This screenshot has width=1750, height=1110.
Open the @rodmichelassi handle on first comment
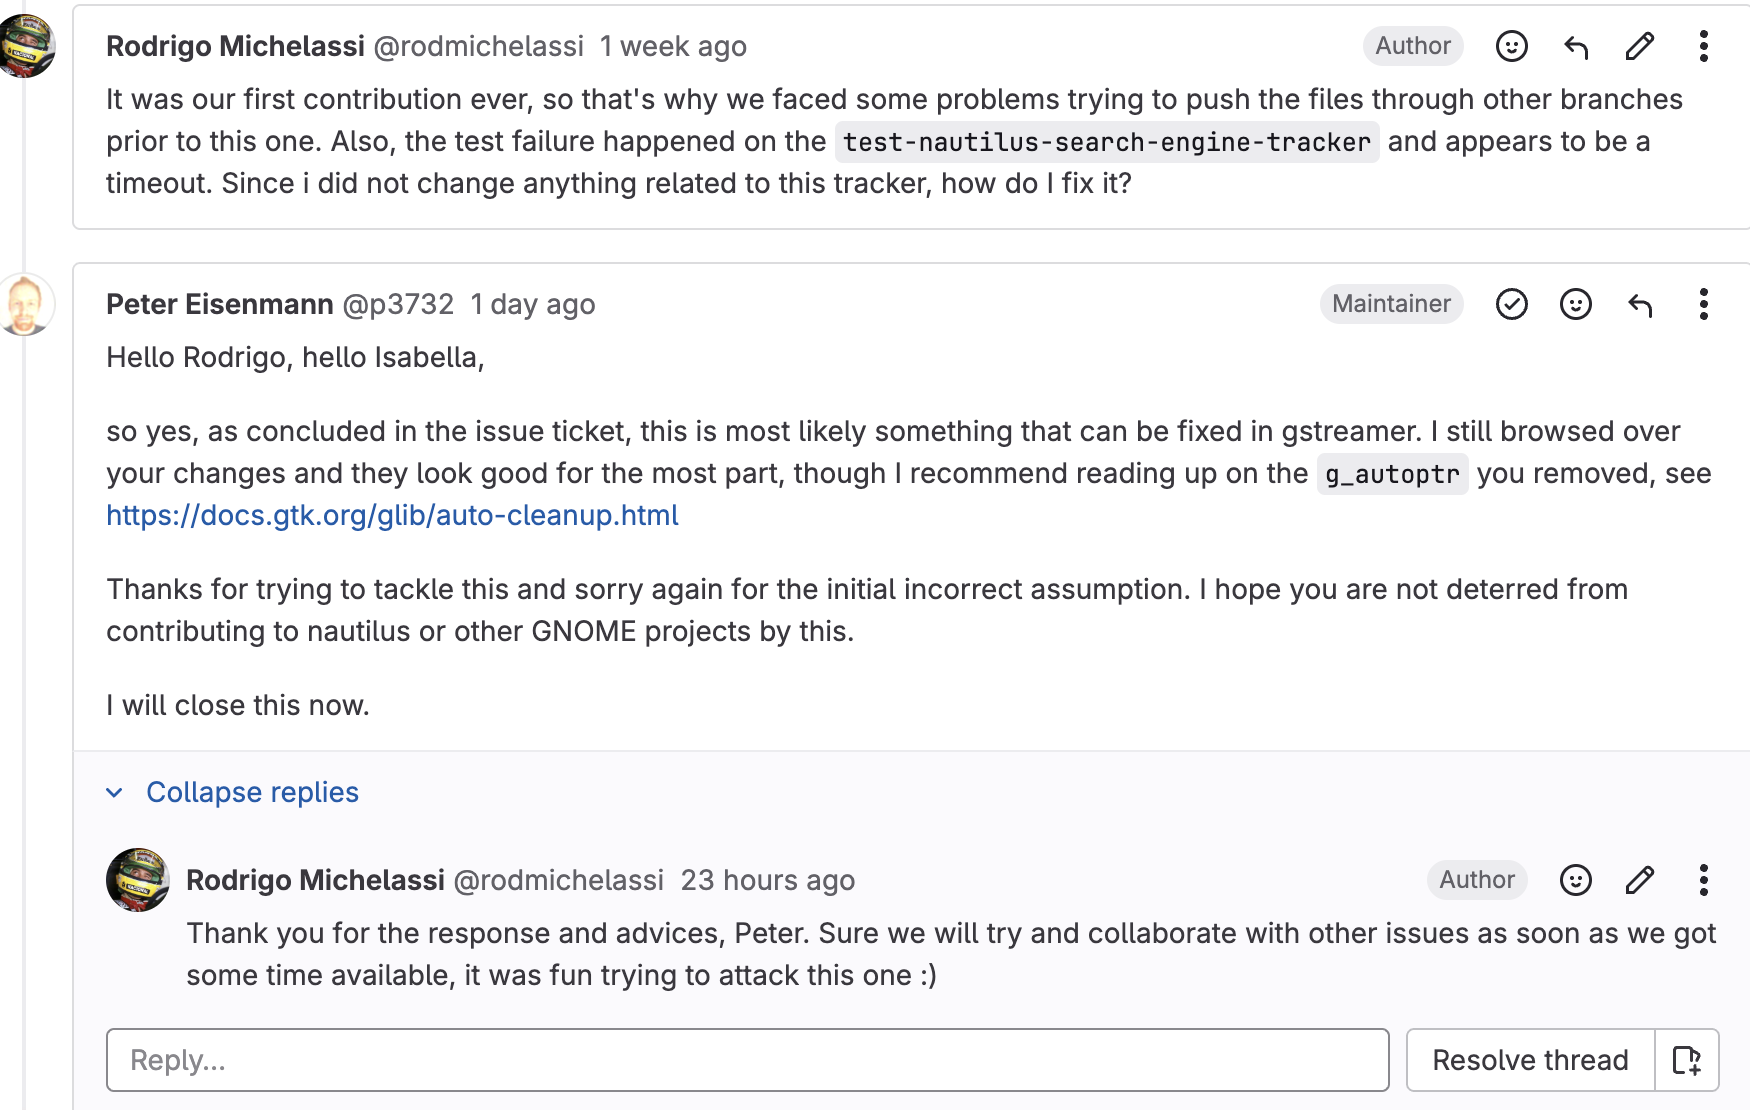tap(478, 46)
